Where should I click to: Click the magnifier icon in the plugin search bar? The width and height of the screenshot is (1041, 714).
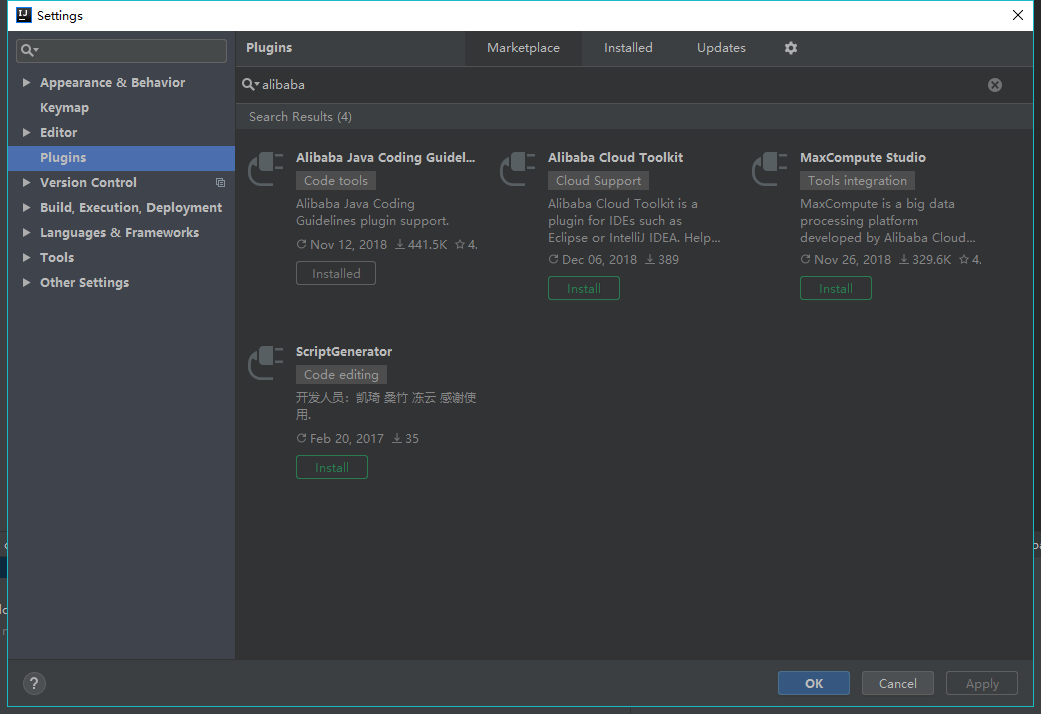click(x=249, y=85)
